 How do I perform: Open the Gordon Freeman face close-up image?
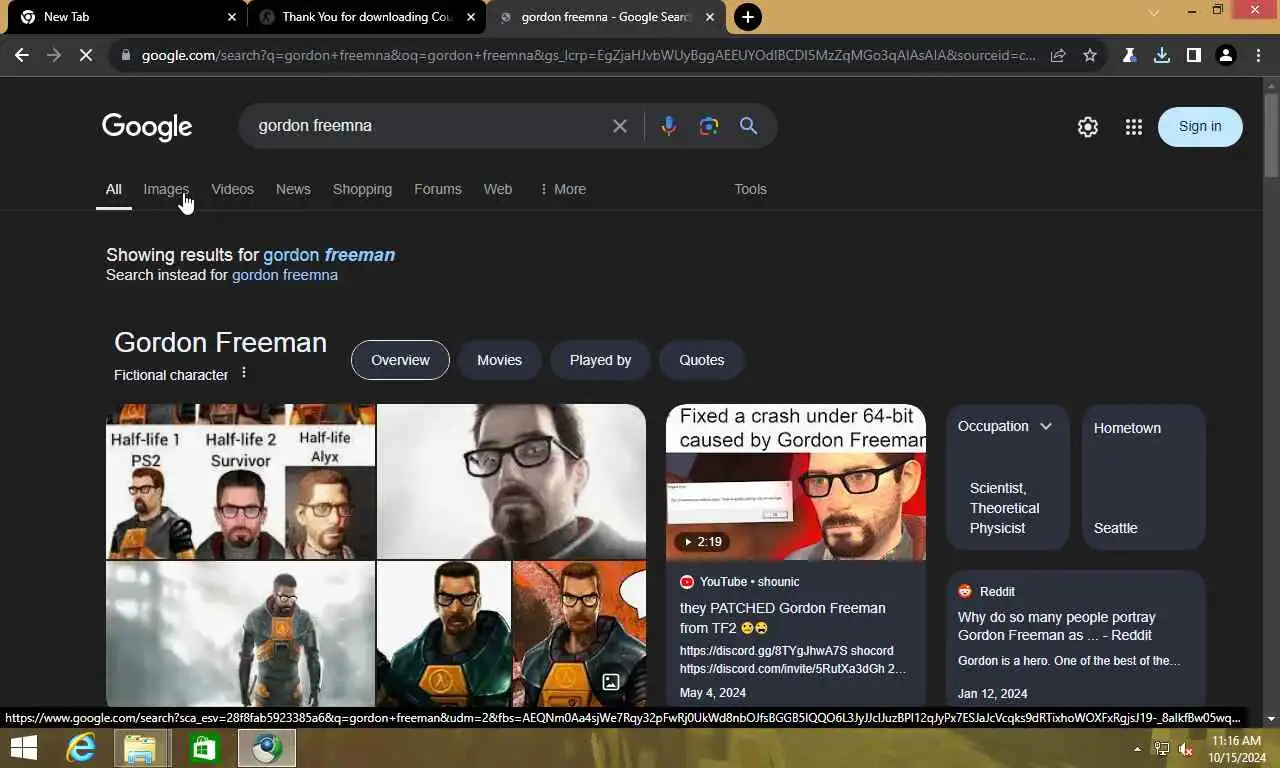coord(511,481)
